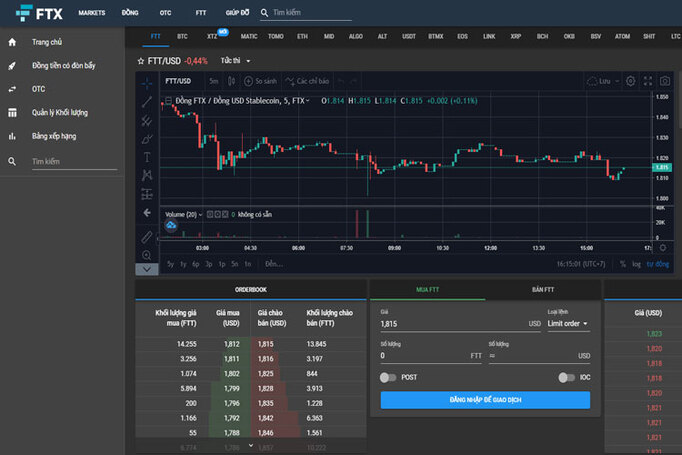Open GIÚP ĐỠ help menu
The width and height of the screenshot is (682, 455).
pyautogui.click(x=237, y=13)
